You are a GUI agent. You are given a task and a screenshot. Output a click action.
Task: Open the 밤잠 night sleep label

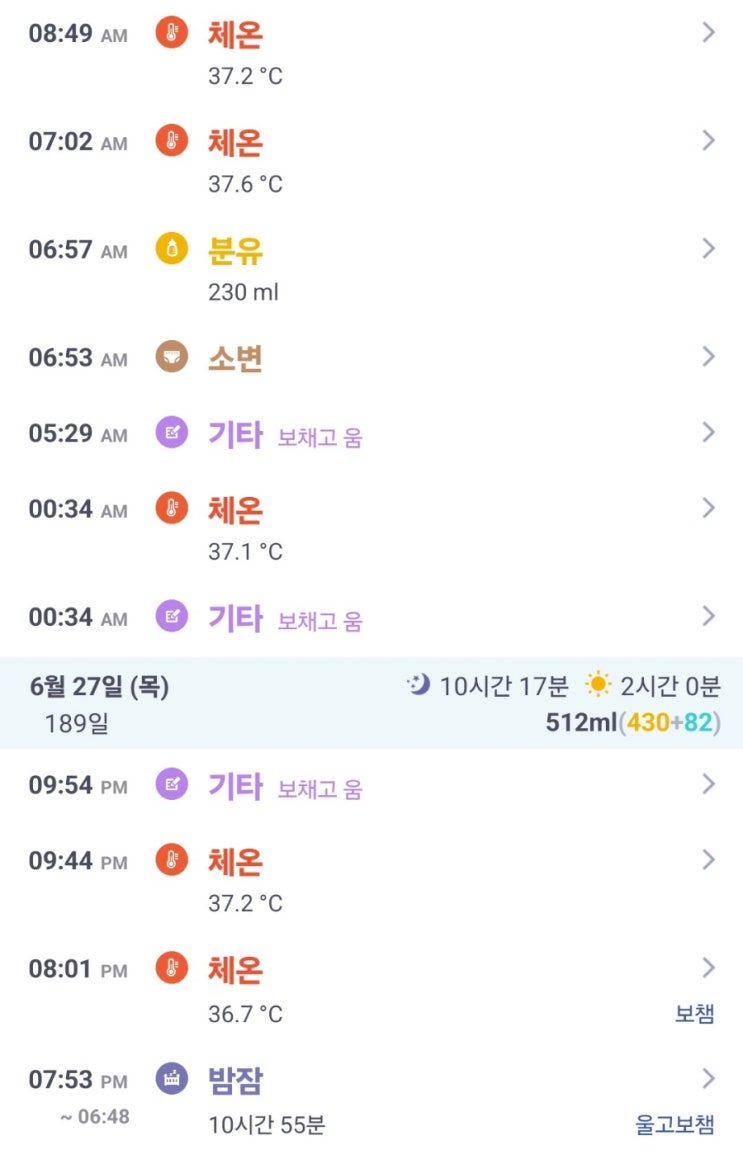235,1080
